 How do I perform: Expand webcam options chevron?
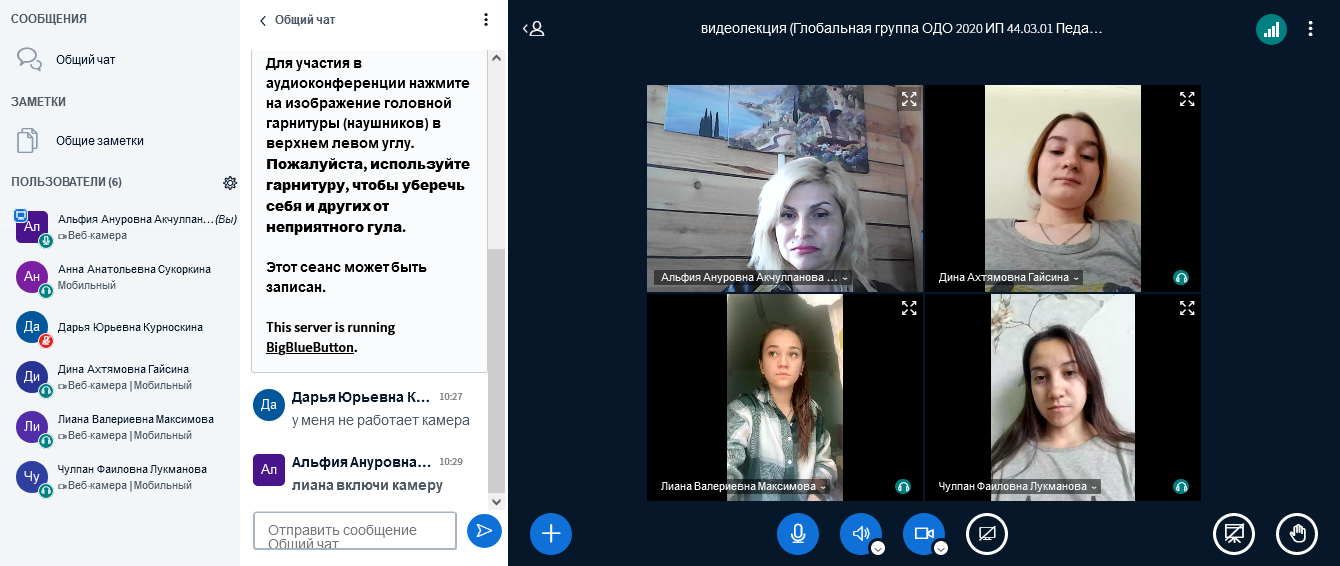(x=940, y=548)
